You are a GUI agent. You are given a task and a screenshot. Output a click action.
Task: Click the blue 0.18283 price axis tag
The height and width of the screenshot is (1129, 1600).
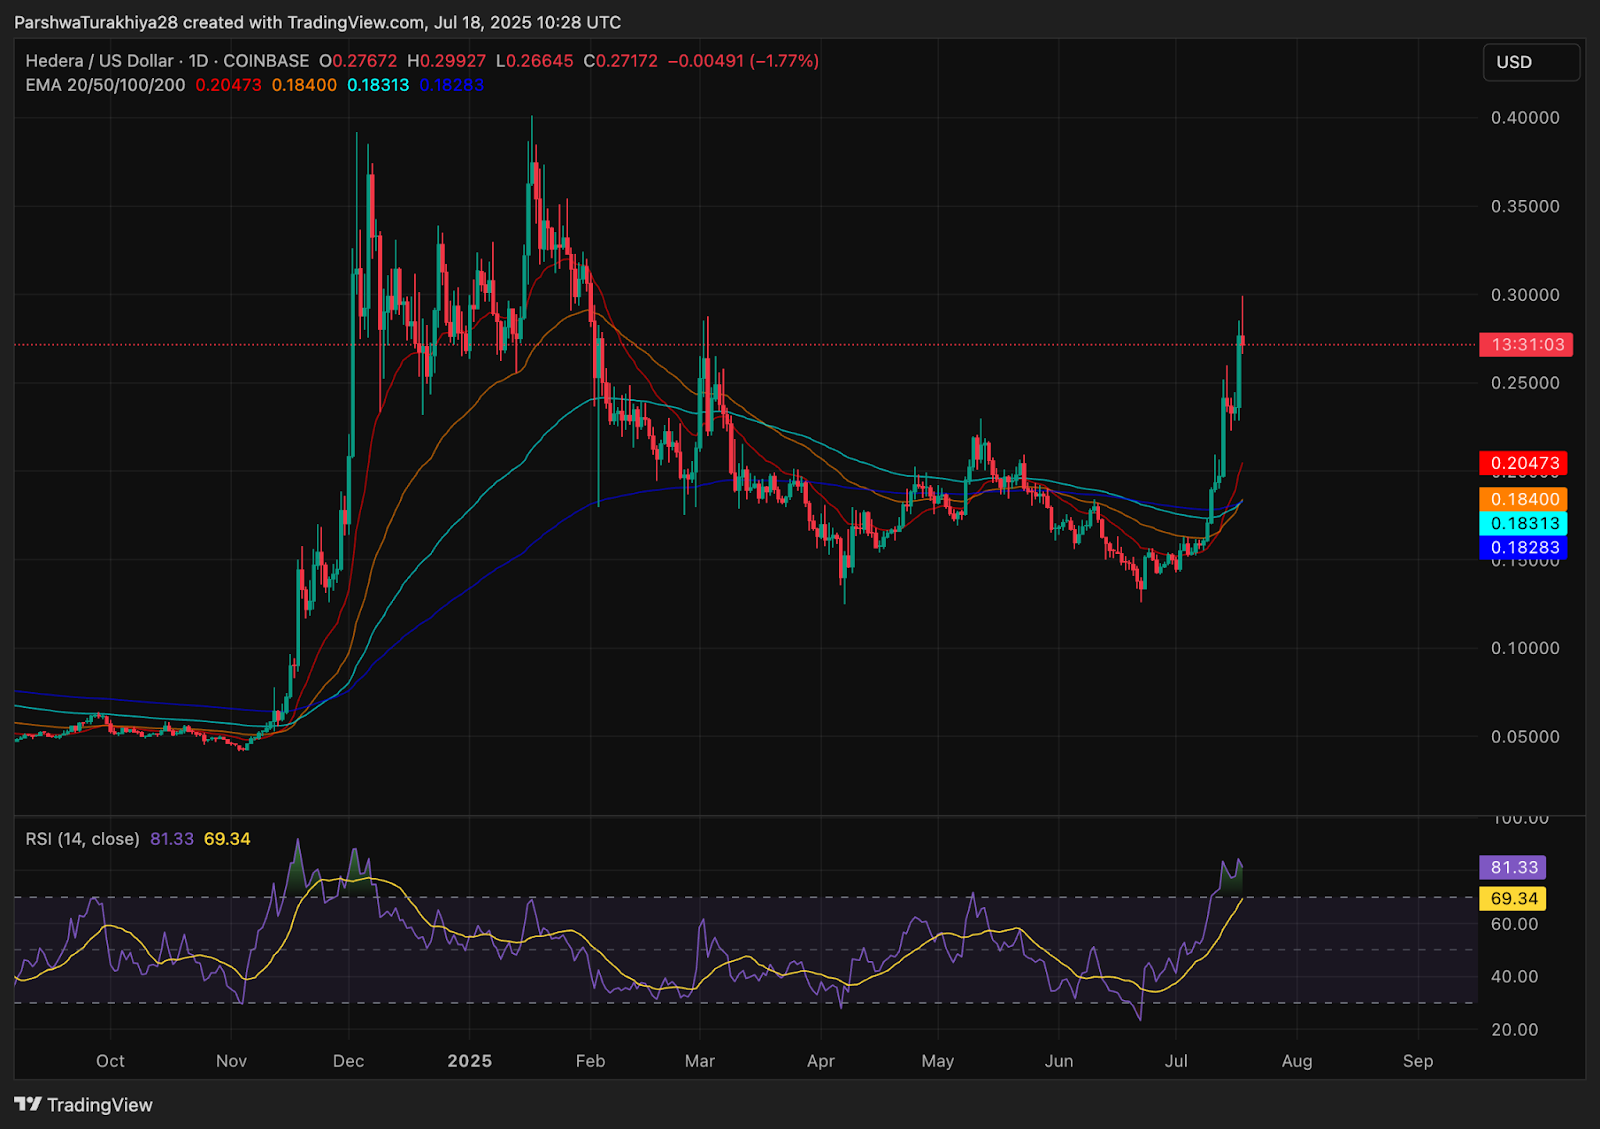(x=1523, y=547)
